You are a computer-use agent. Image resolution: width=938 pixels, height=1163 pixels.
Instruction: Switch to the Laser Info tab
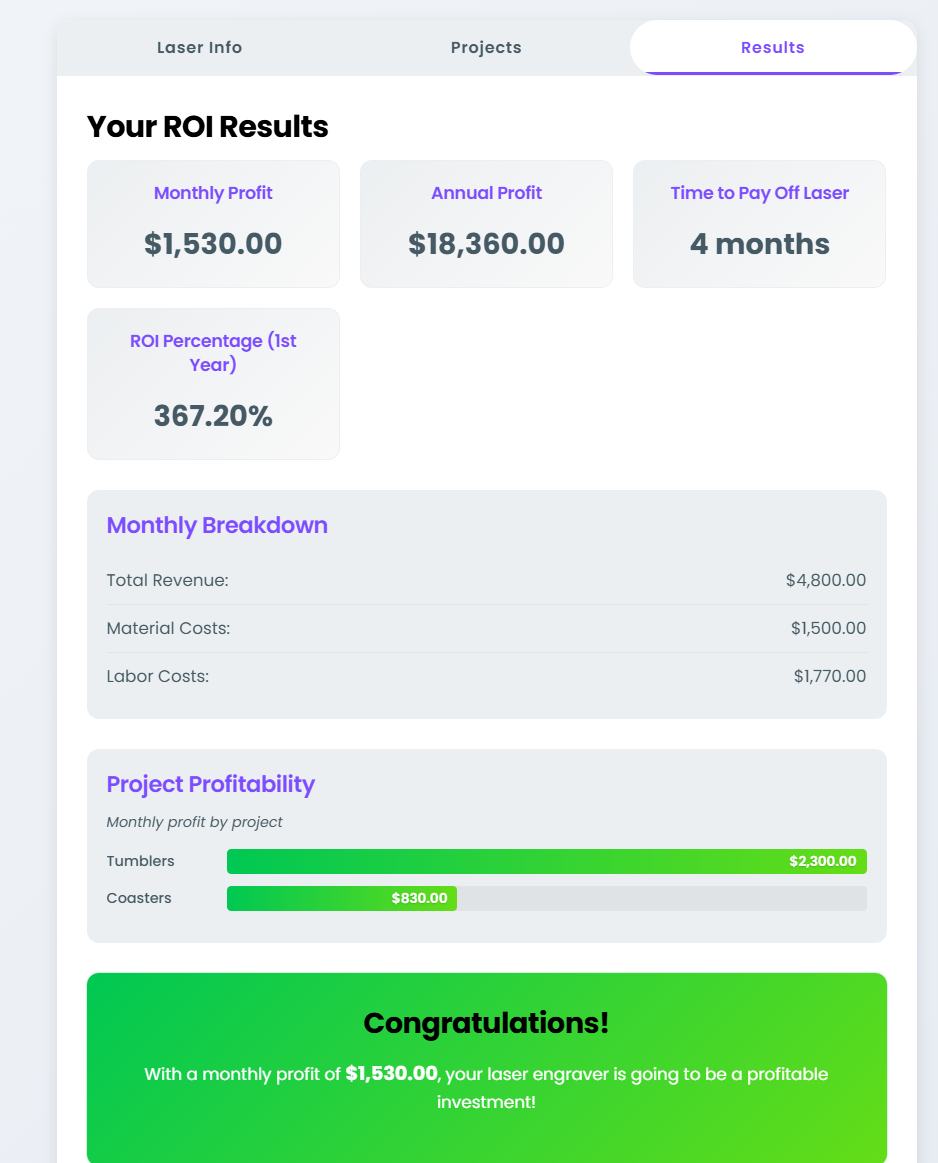[199, 48]
